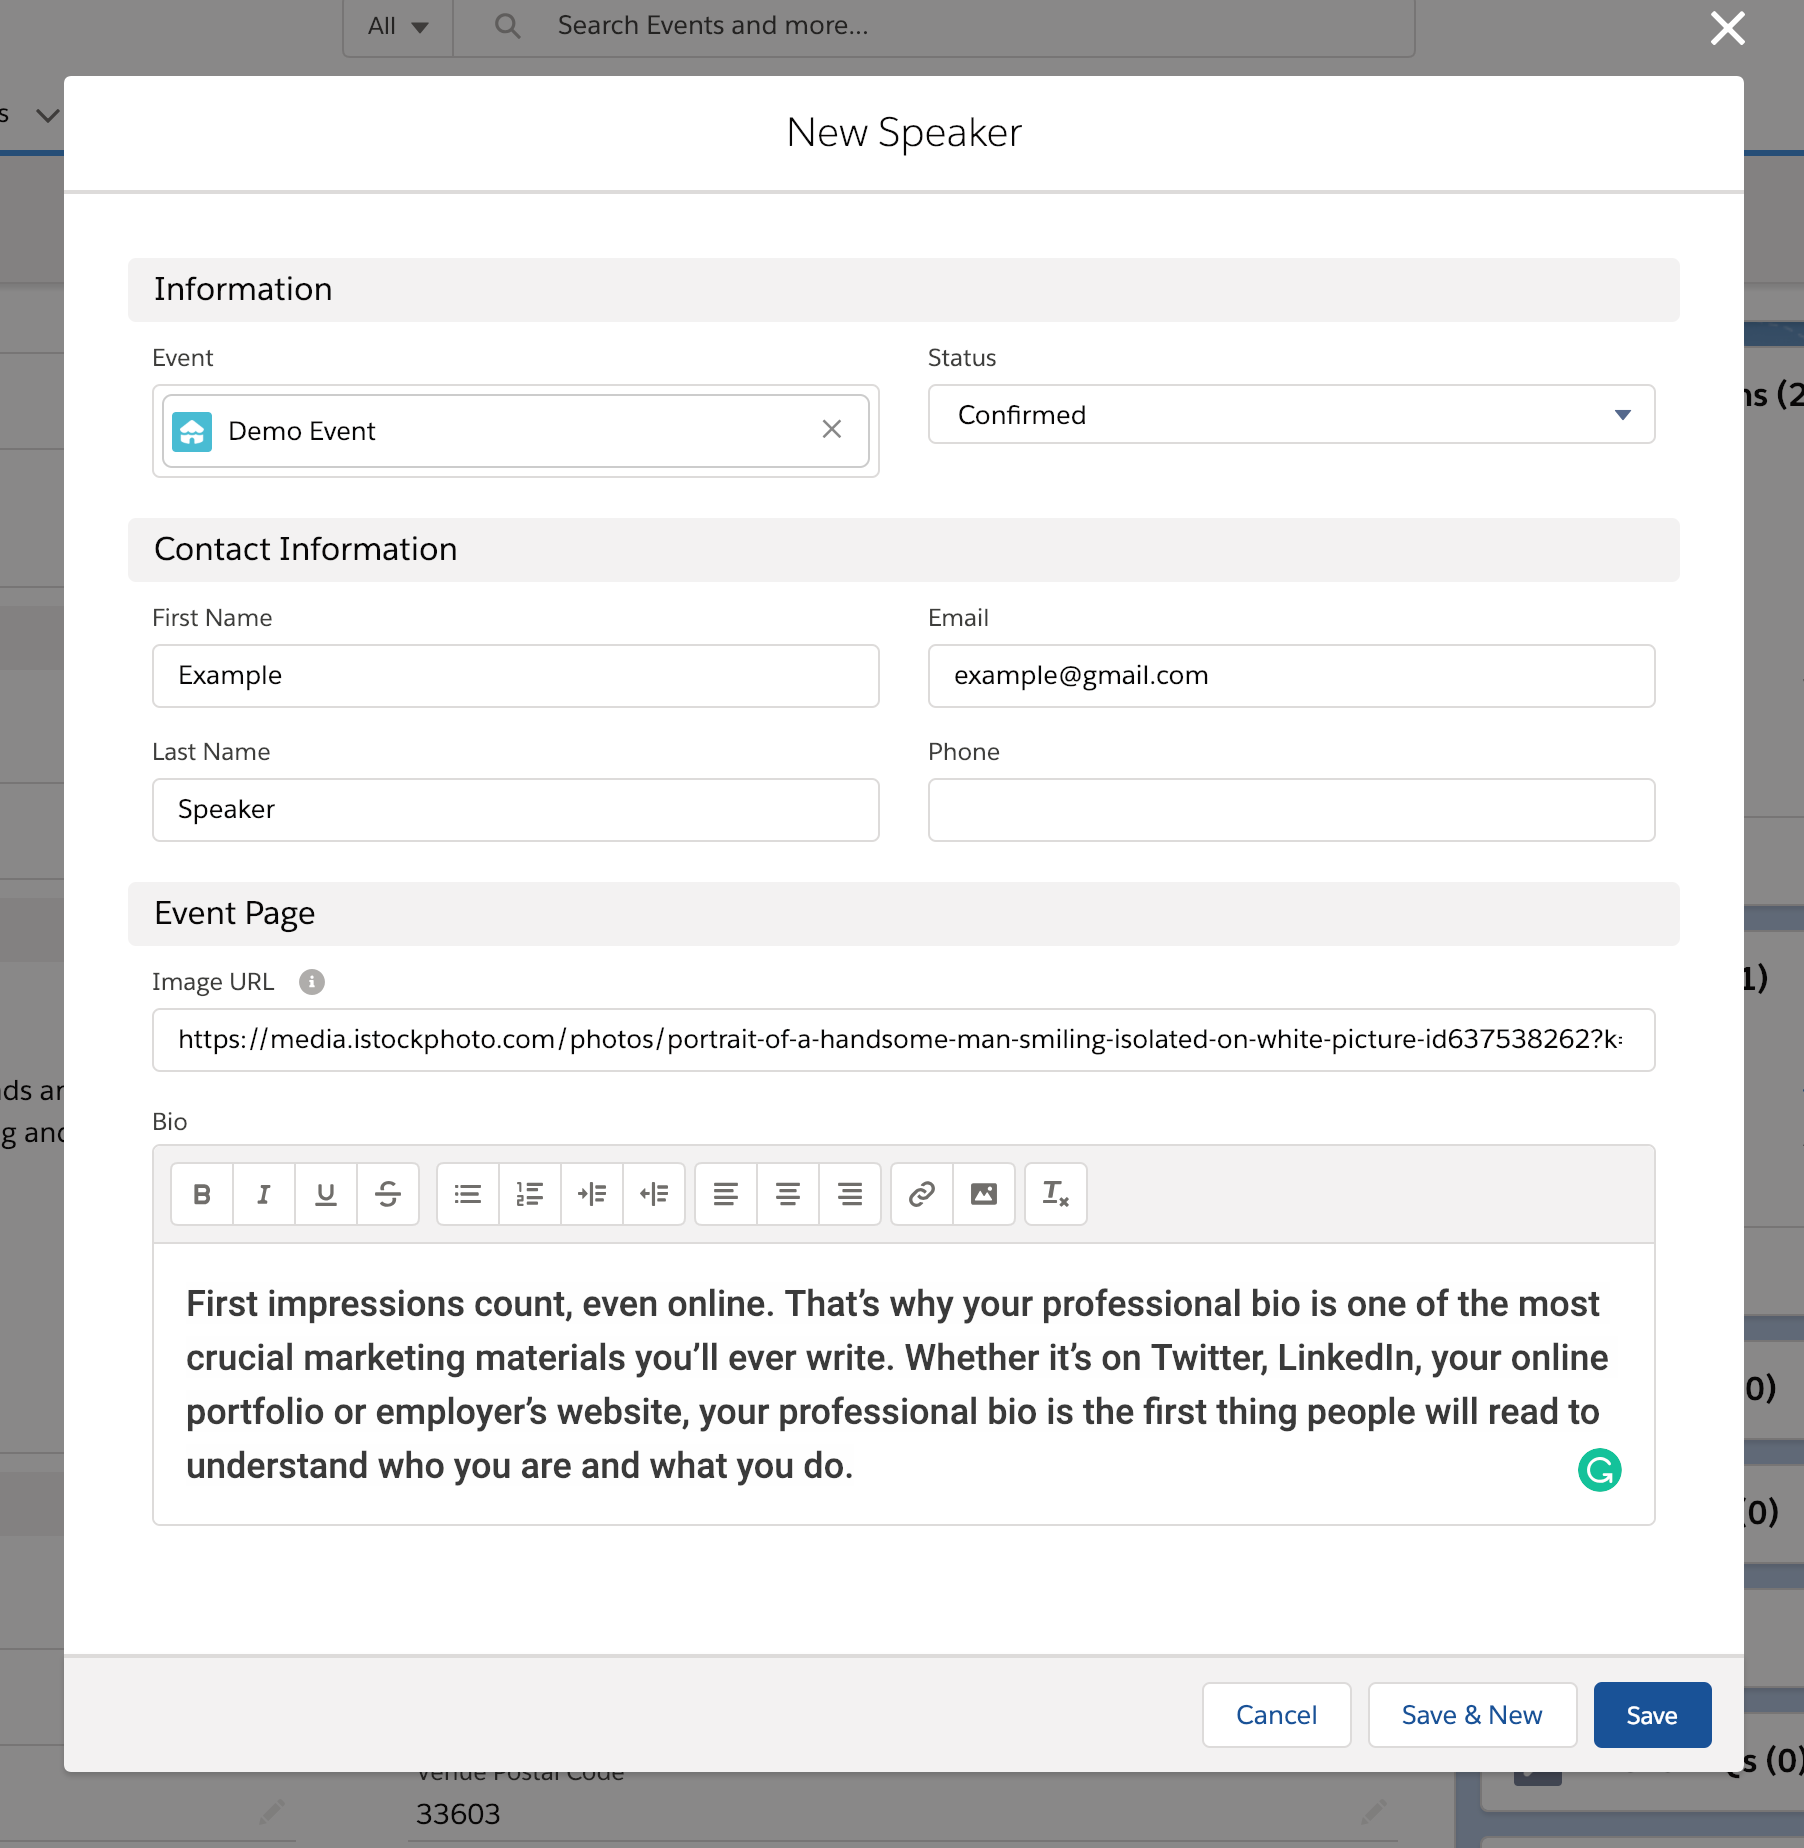
Task: Click the Demo Event record icon
Action: [x=192, y=431]
